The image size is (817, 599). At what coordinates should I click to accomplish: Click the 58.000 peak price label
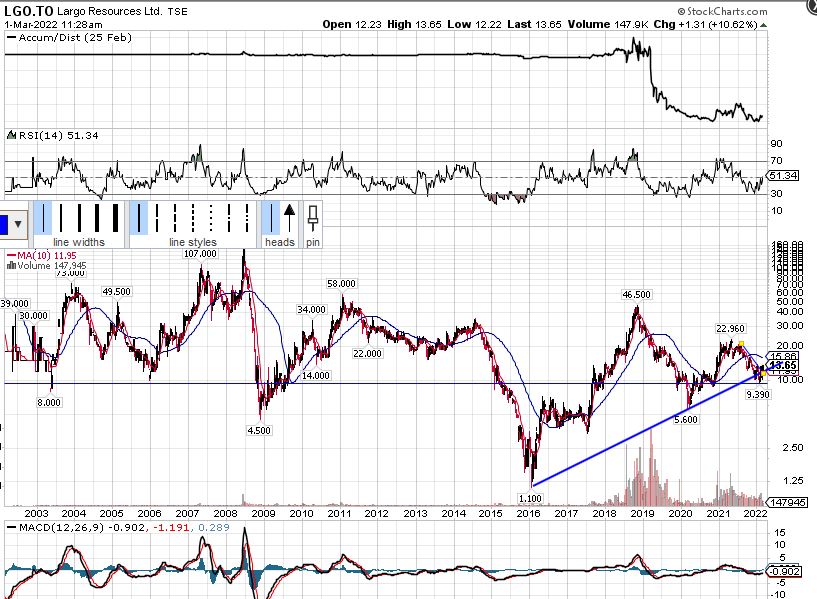tap(341, 284)
